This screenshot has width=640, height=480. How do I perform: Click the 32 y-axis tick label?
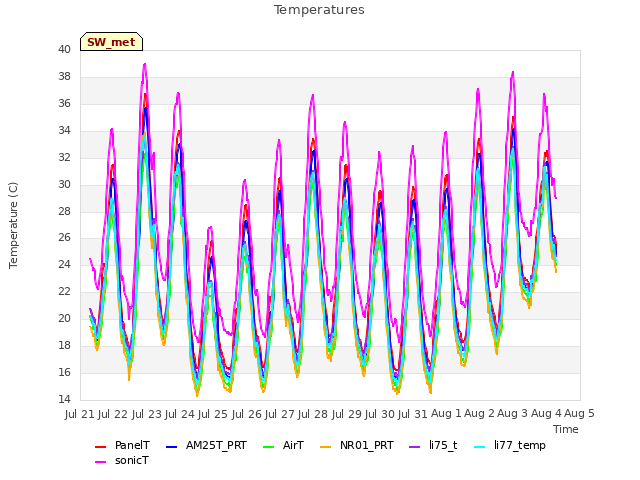point(64,158)
